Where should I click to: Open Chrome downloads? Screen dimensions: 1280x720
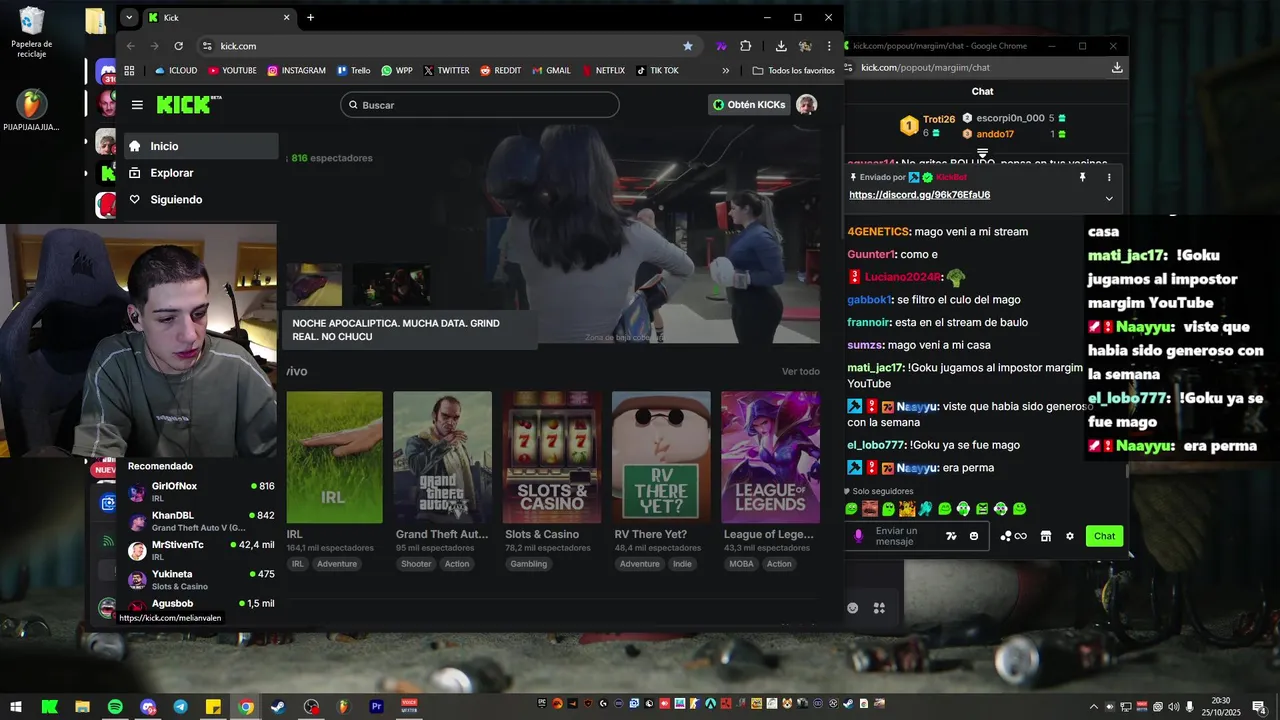(781, 46)
